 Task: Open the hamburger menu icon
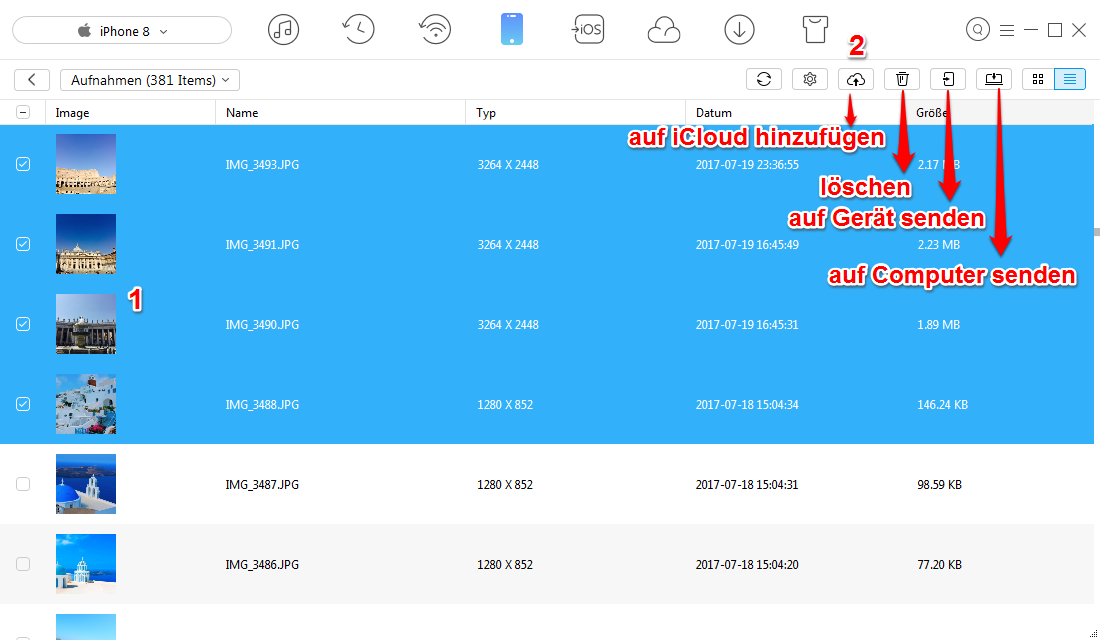coord(1007,30)
